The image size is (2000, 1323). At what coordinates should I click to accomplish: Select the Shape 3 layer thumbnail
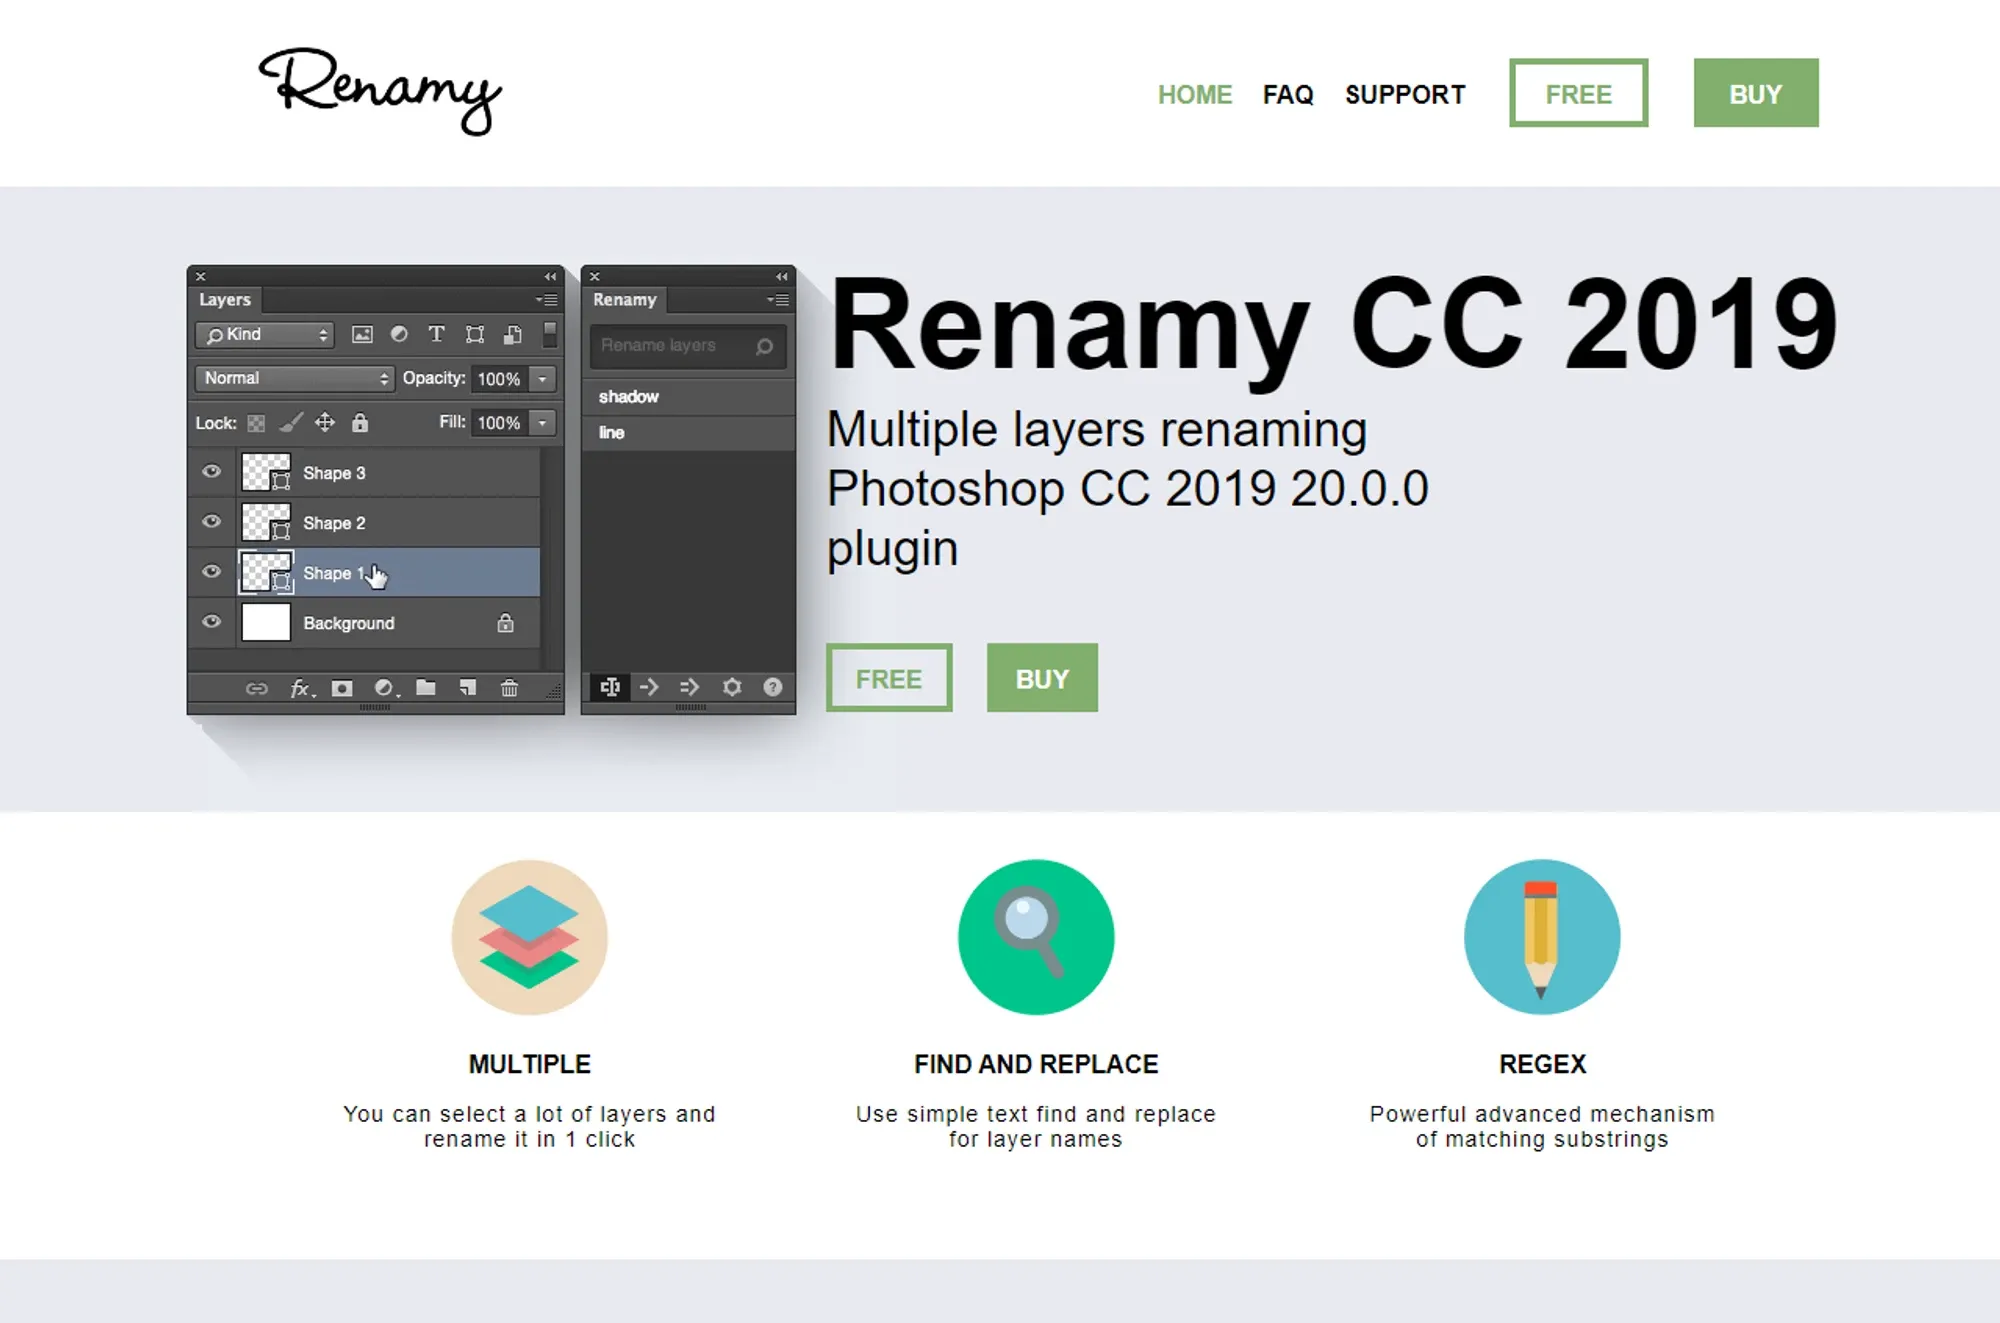pos(266,472)
